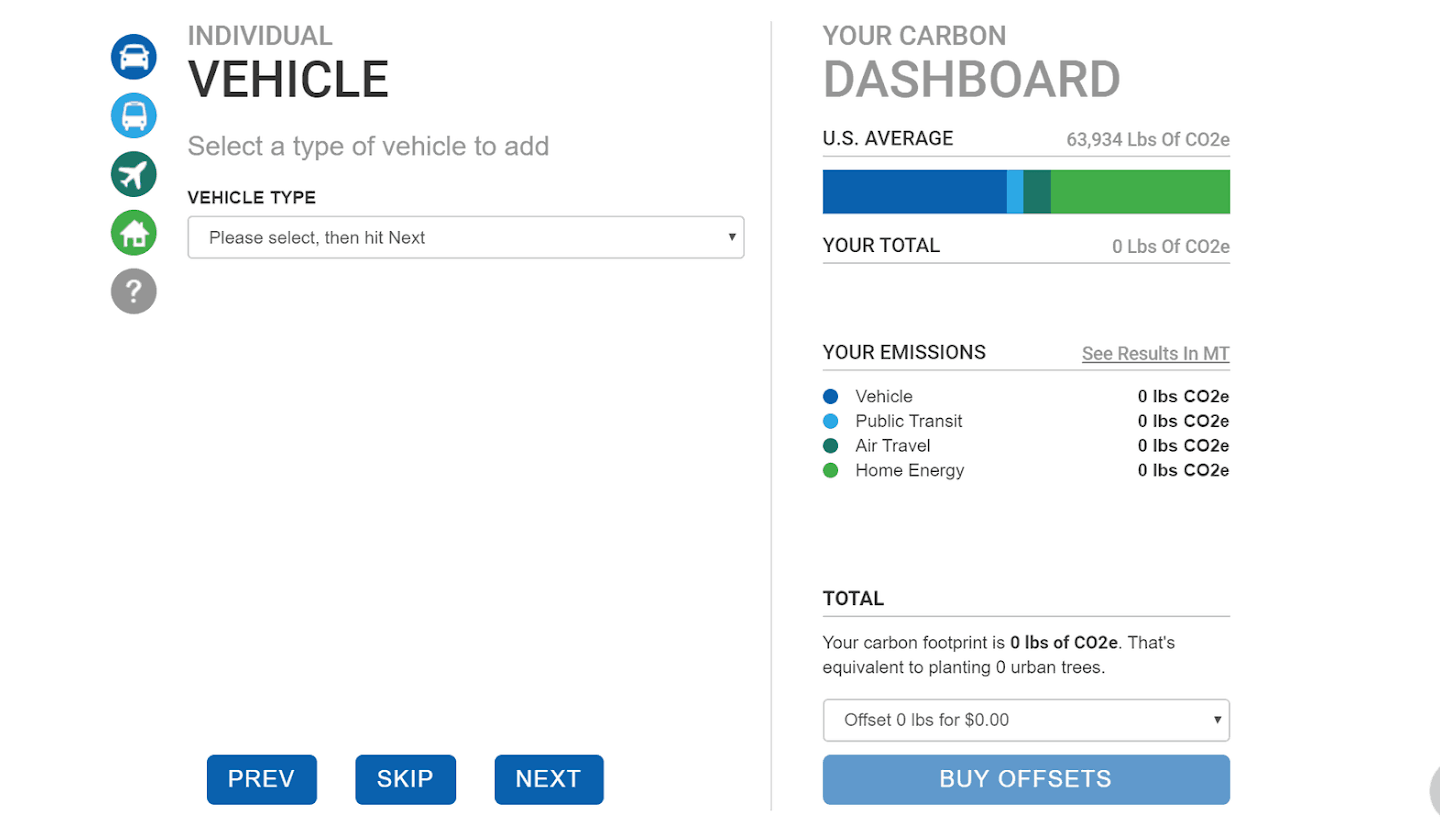This screenshot has height=823, width=1440.
Task: Click the Vehicle Type dropdown arrow
Action: [x=732, y=238]
